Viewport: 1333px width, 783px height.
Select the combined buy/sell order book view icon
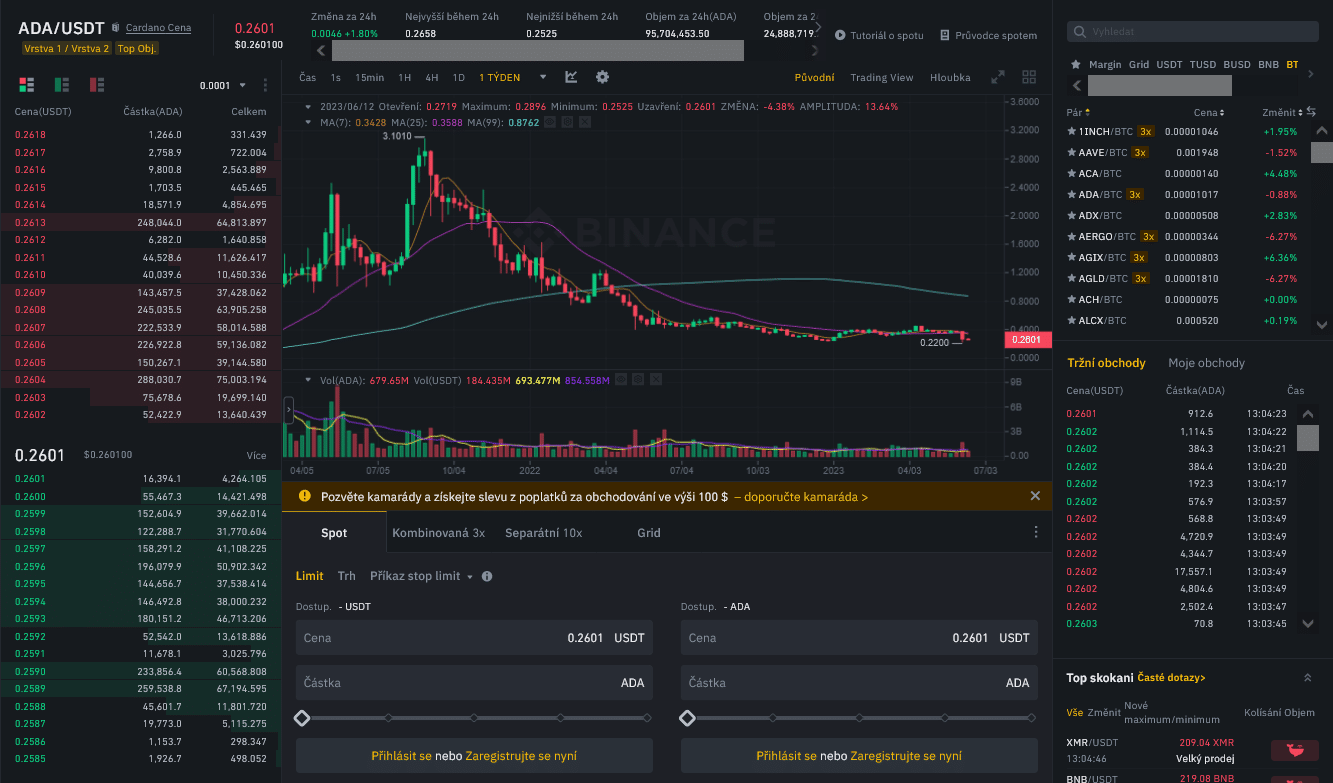coord(26,85)
